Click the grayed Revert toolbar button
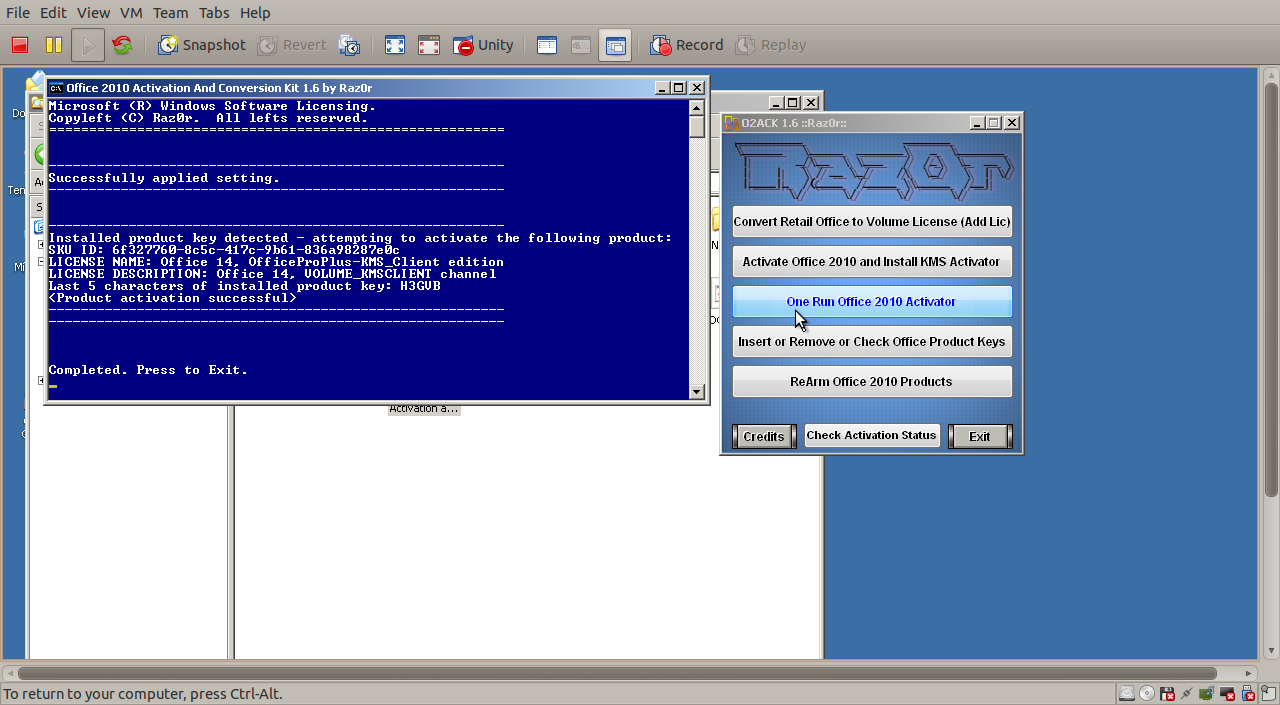This screenshot has height=705, width=1280. coord(292,45)
